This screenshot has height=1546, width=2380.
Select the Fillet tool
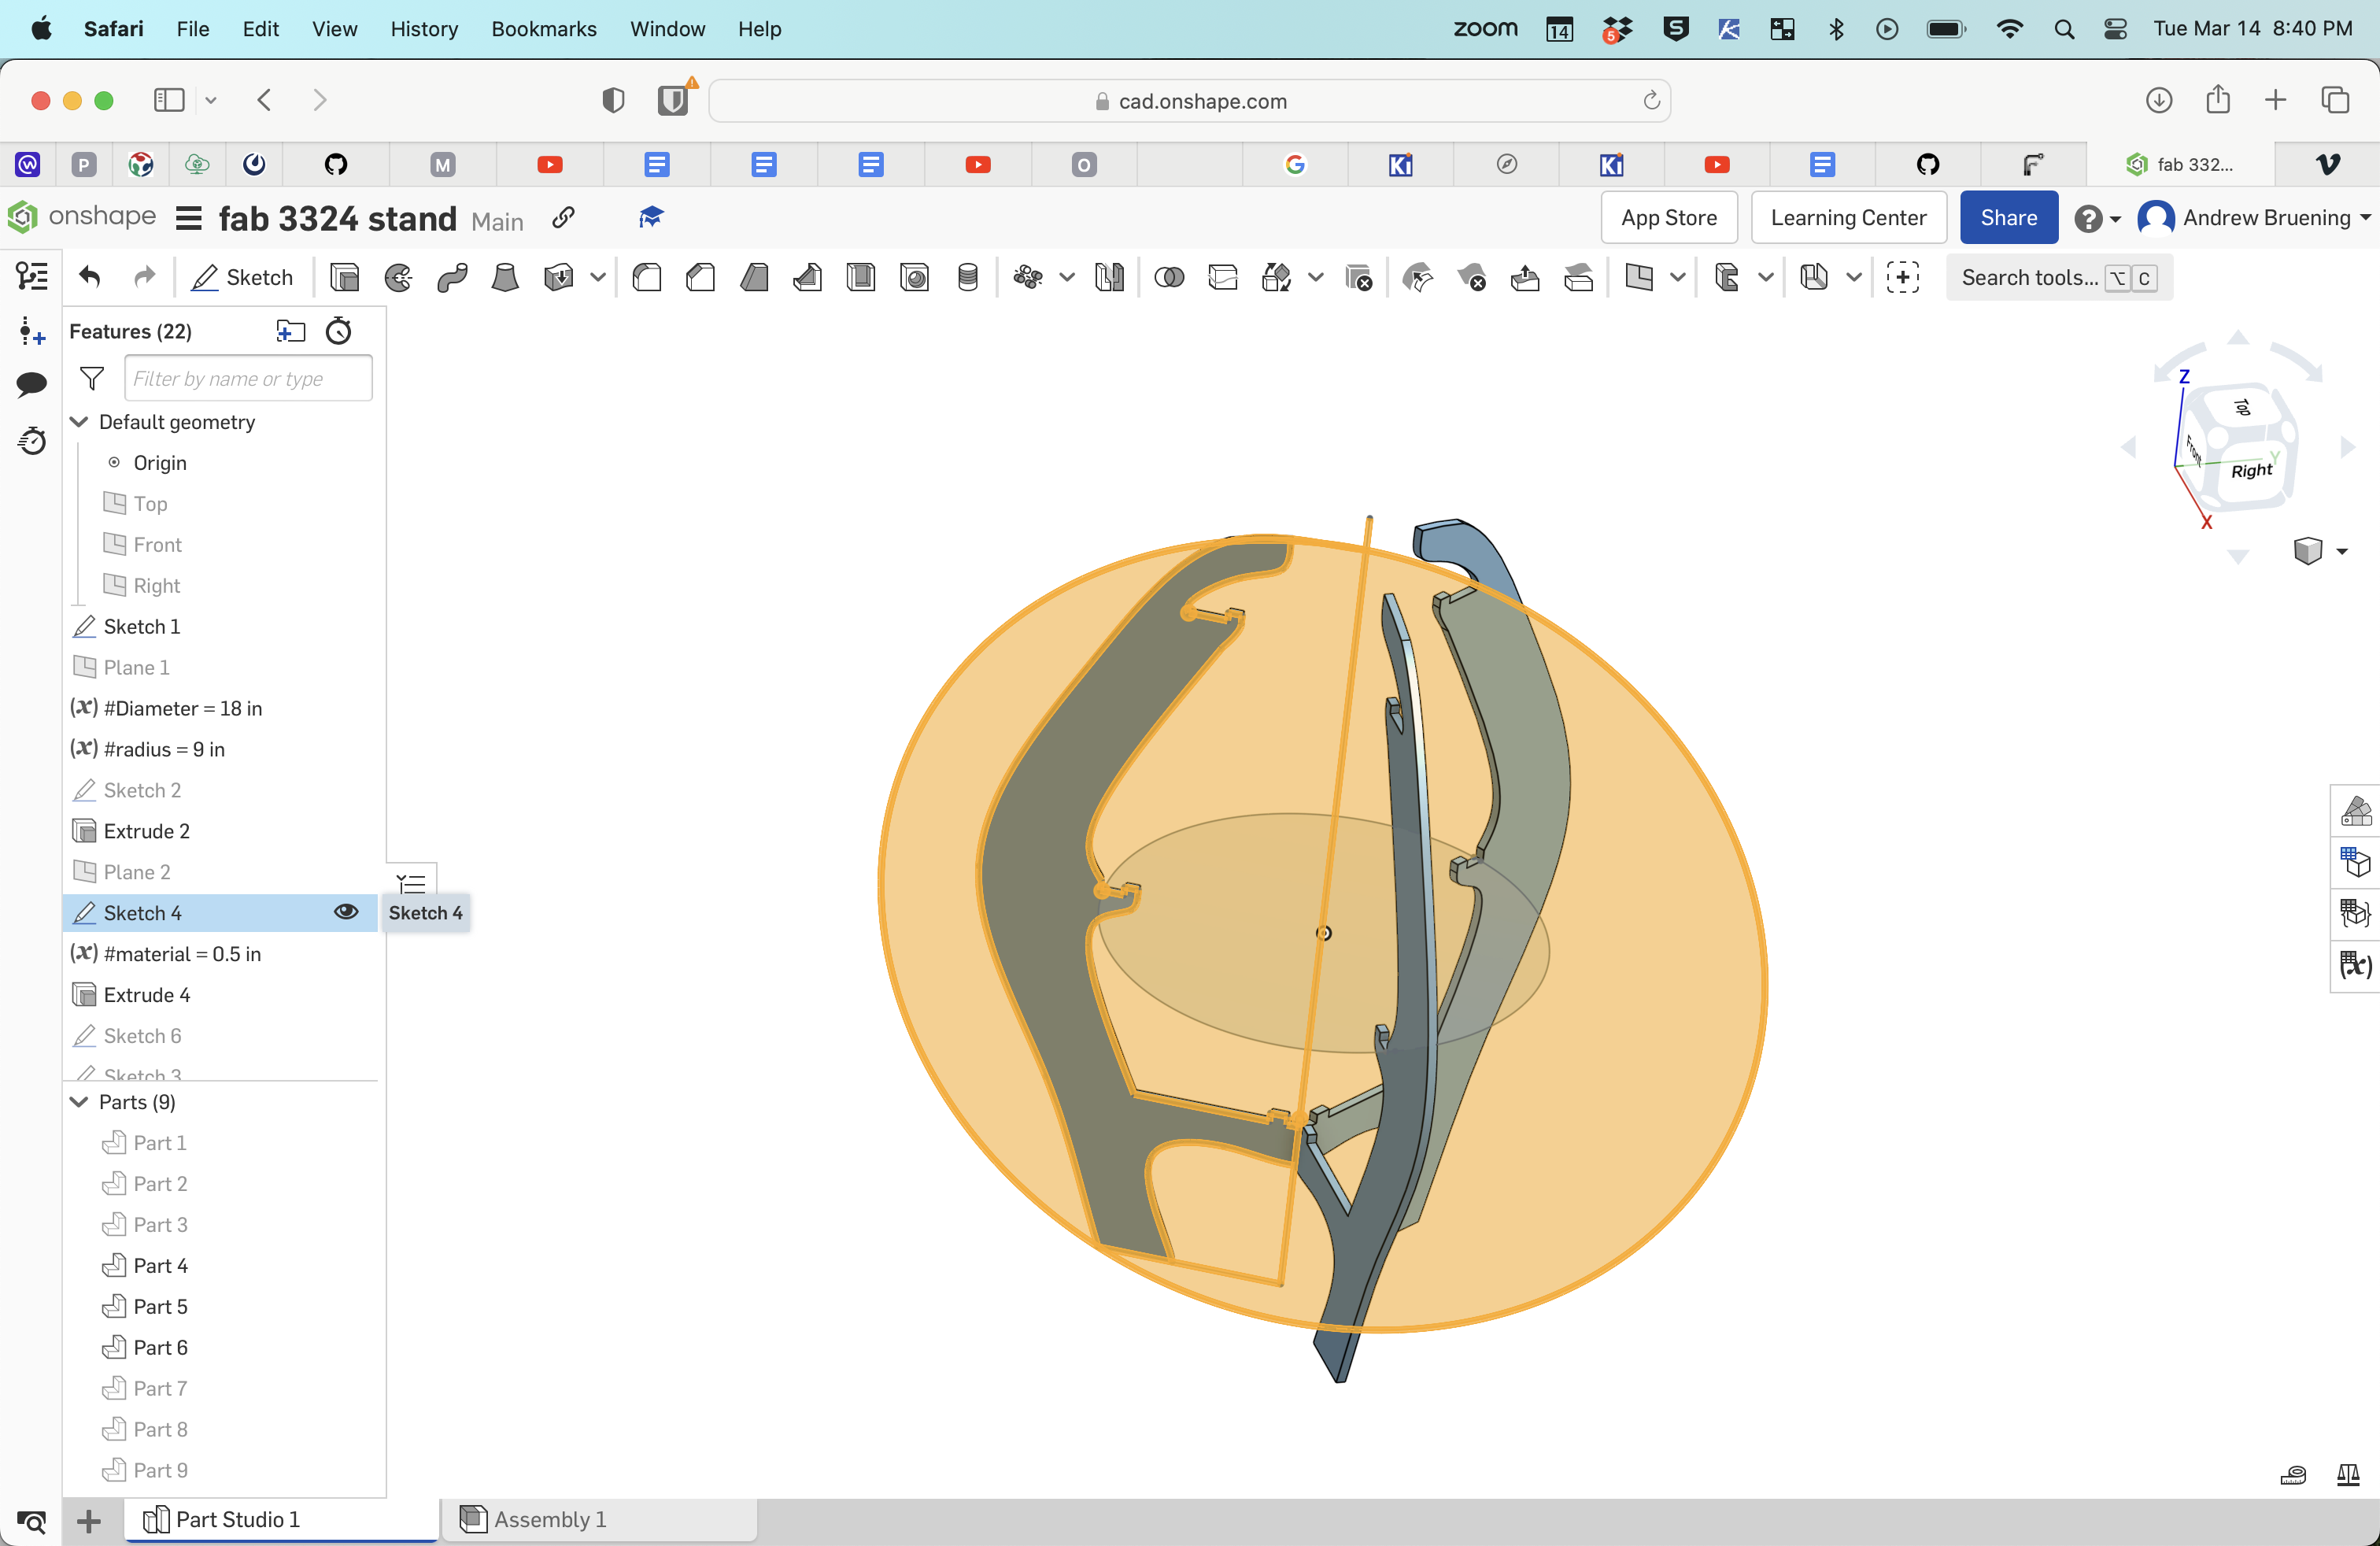[647, 277]
